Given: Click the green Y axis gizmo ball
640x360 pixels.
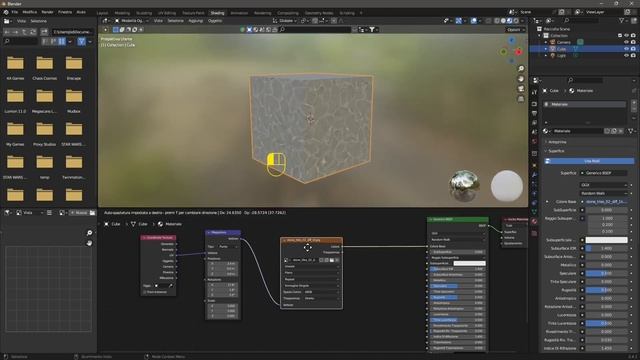Looking at the screenshot, I should click(504, 52).
